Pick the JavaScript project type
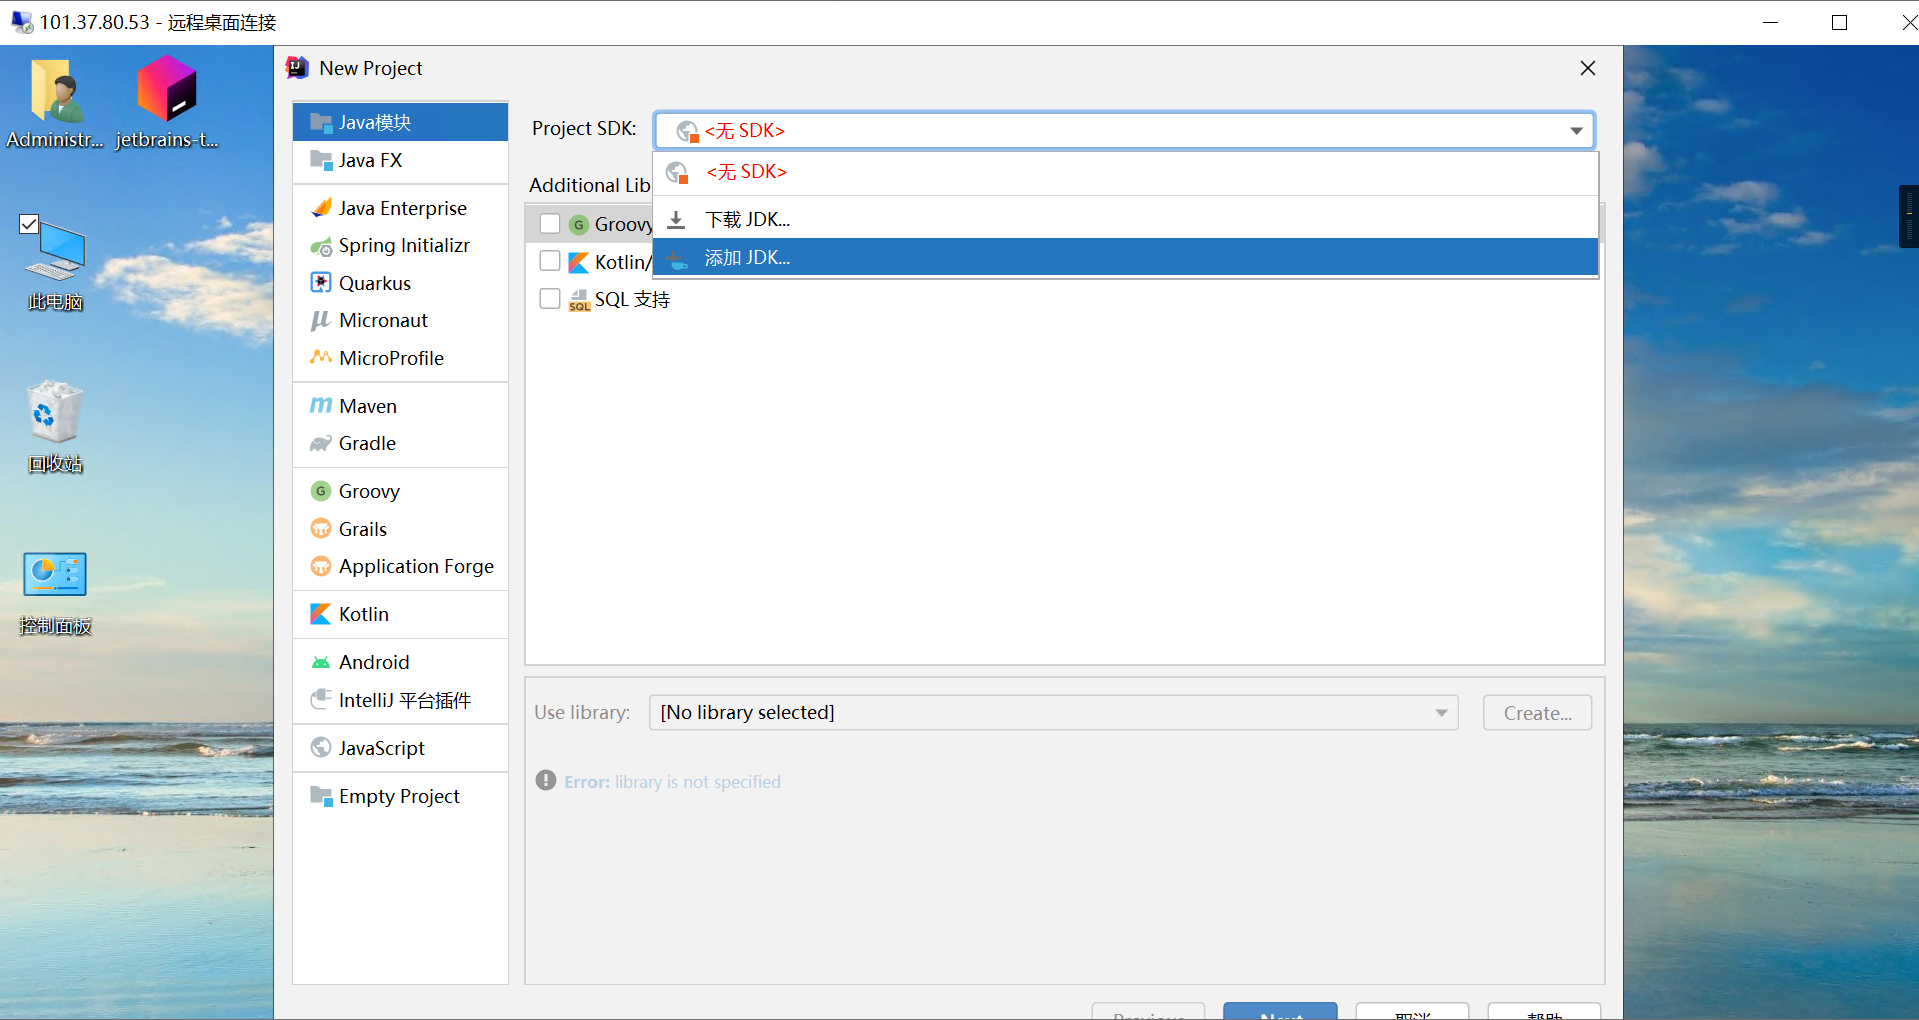 click(x=400, y=748)
